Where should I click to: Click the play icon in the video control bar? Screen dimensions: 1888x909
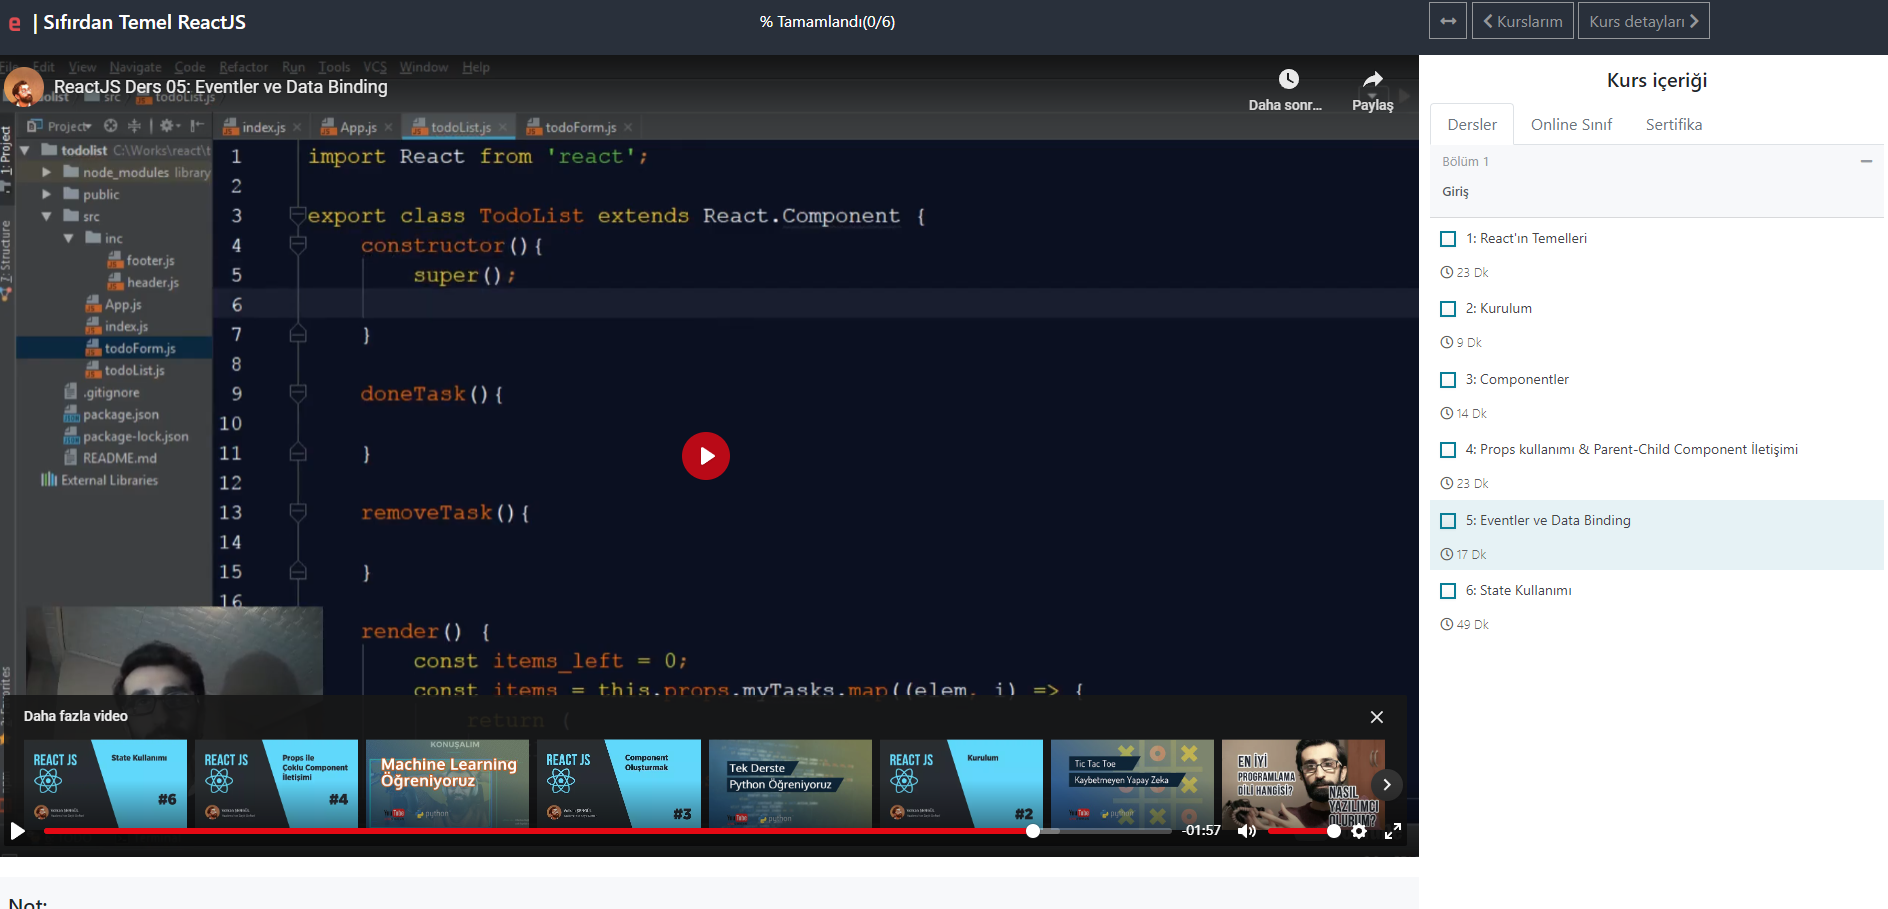tap(18, 831)
